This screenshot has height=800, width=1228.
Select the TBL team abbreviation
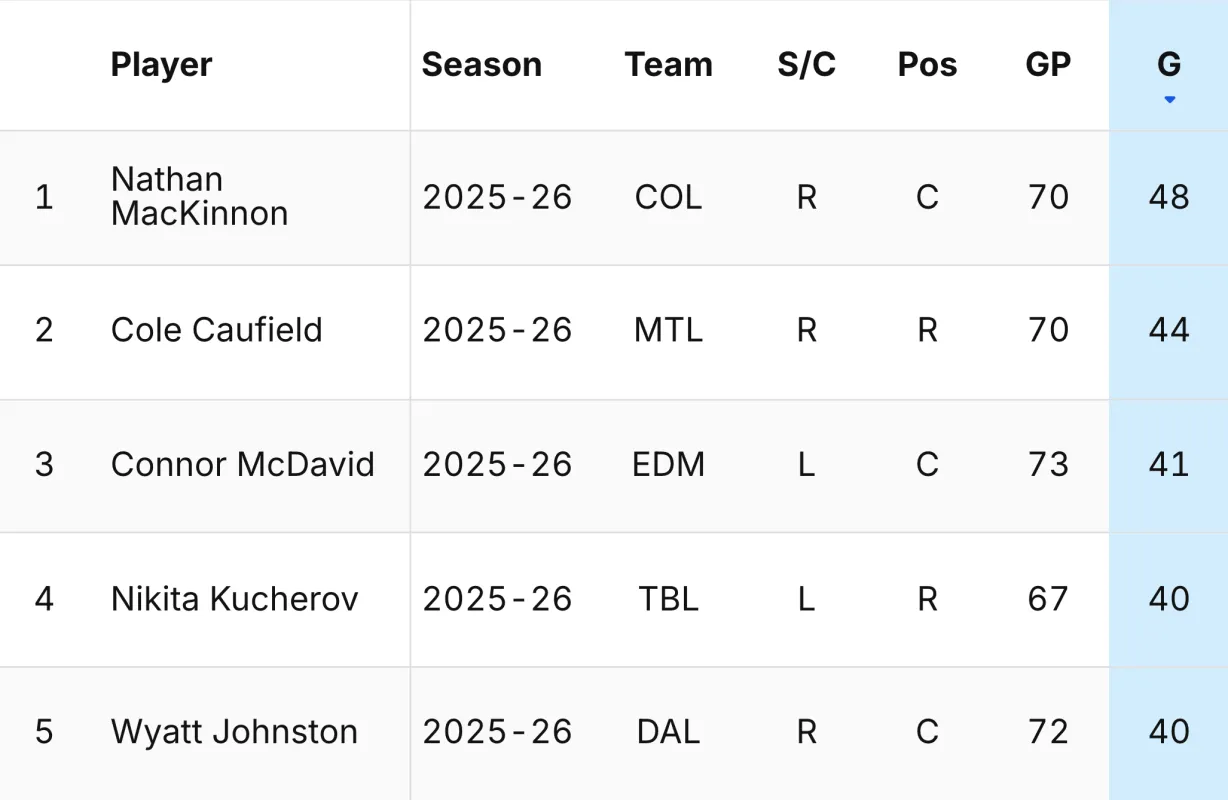click(x=668, y=599)
